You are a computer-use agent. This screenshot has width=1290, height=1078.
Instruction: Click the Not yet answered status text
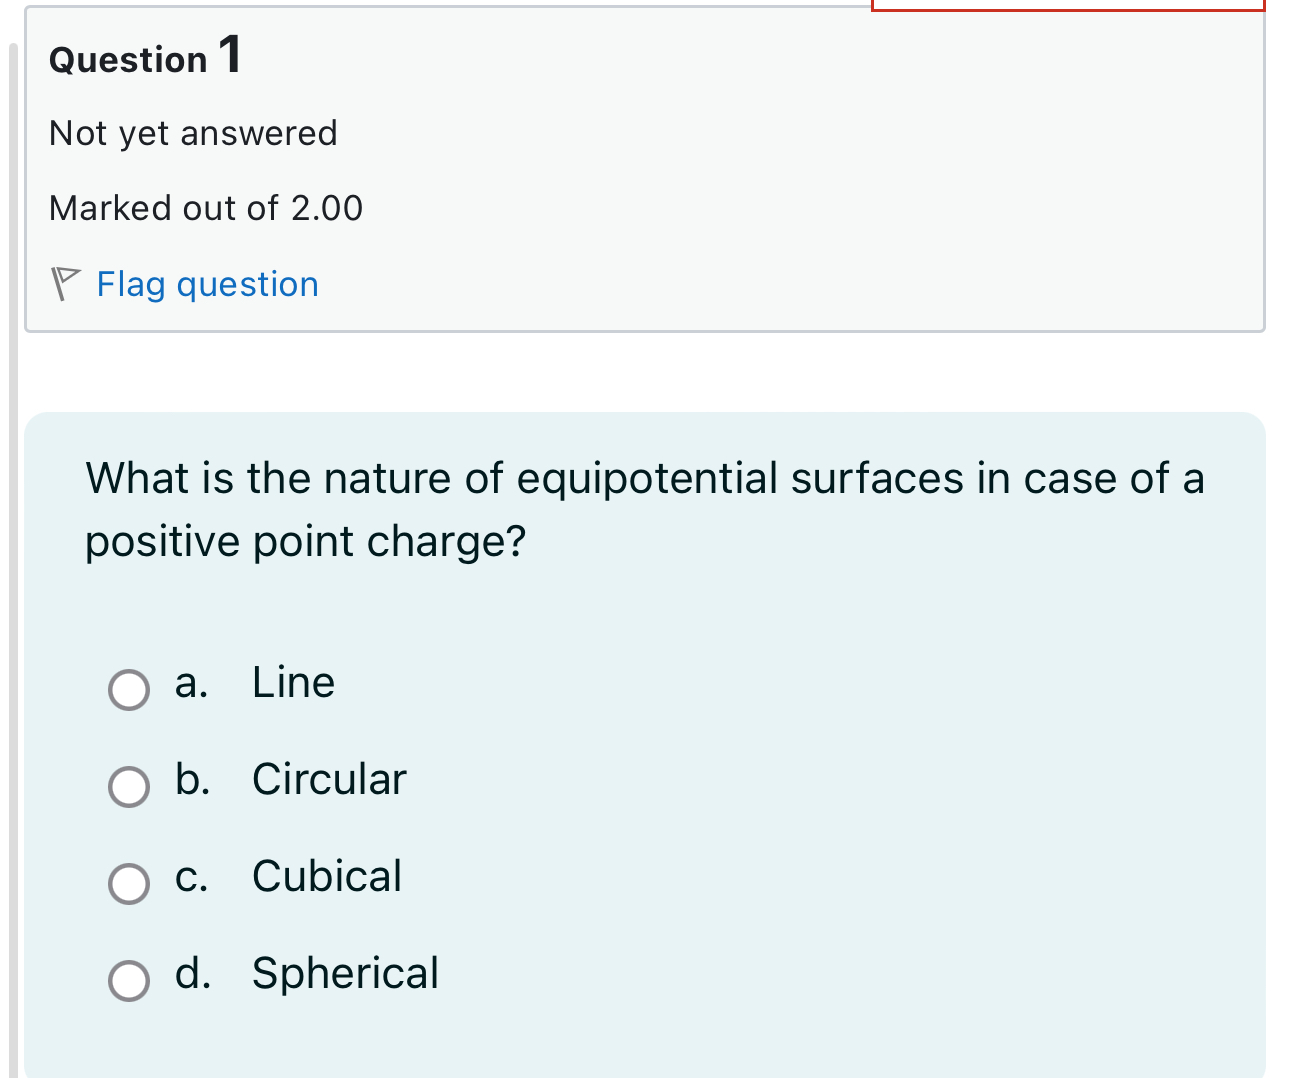coord(193,132)
